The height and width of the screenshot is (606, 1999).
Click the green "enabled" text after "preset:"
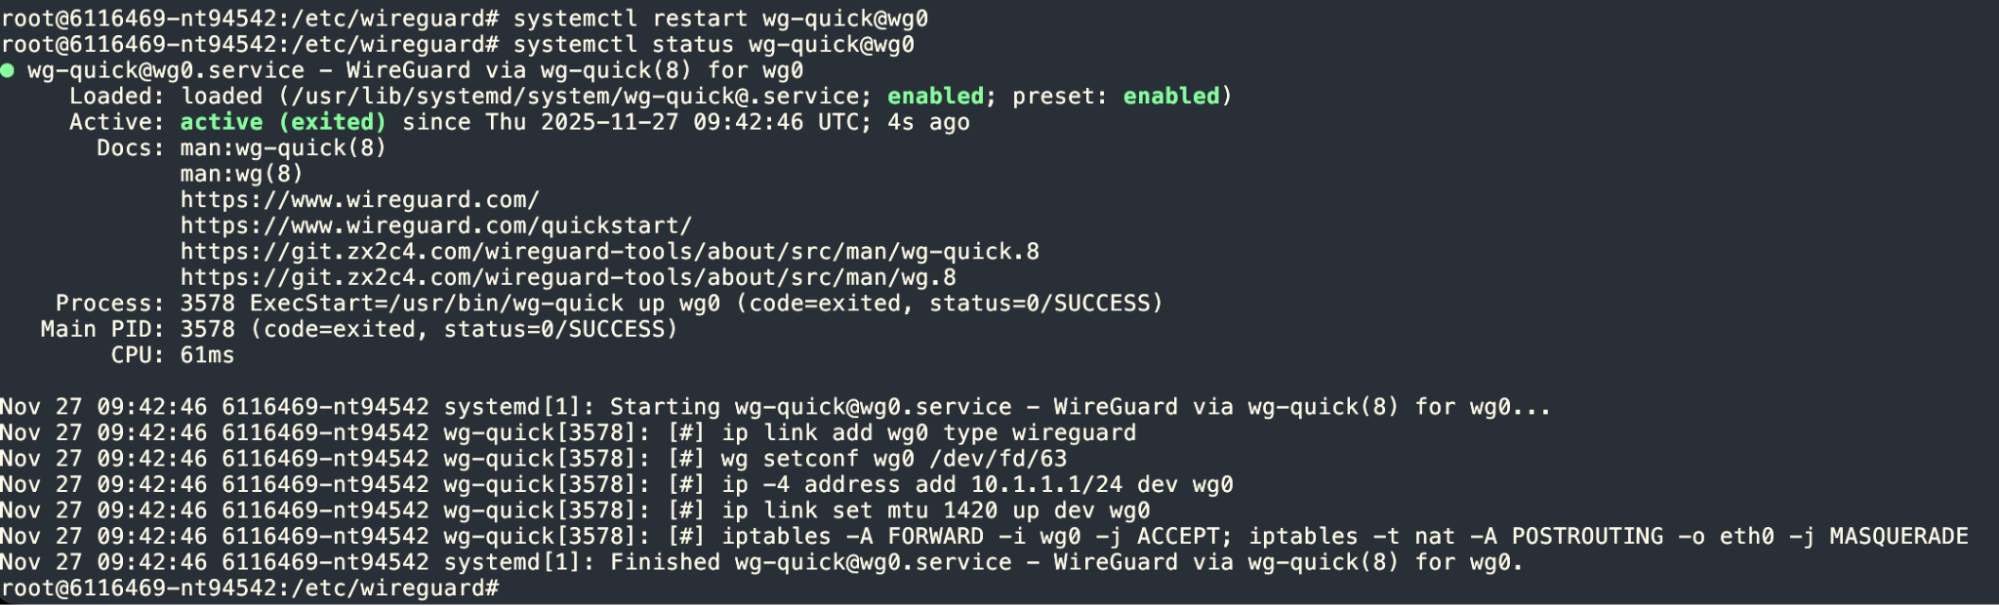coord(1171,96)
